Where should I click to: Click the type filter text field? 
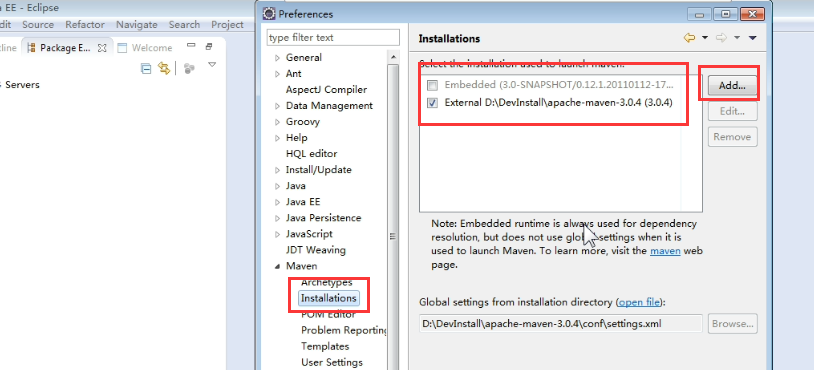[333, 38]
